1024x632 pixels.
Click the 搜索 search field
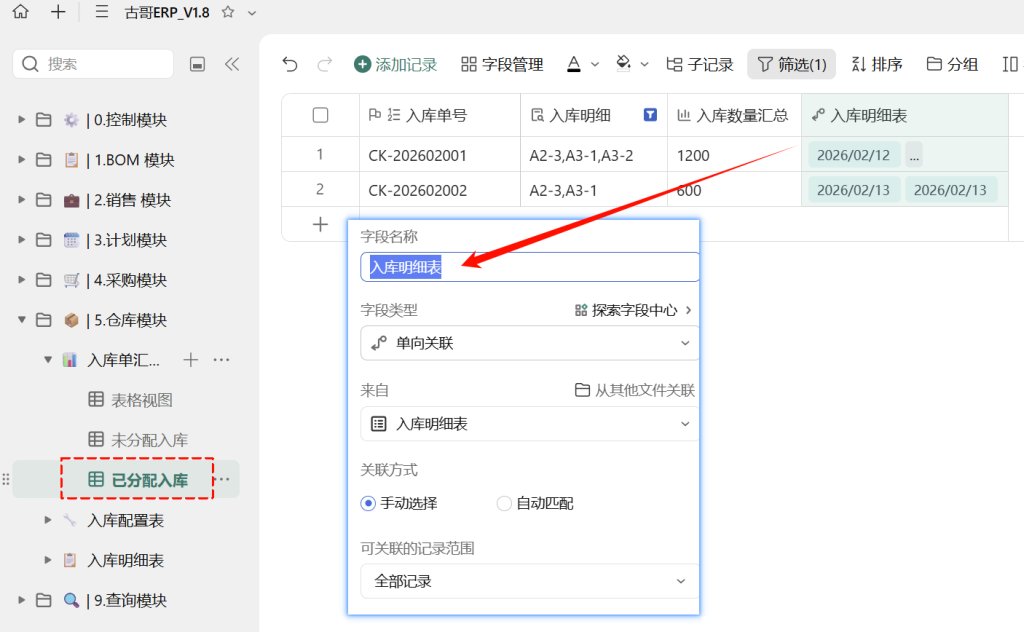(x=93, y=64)
